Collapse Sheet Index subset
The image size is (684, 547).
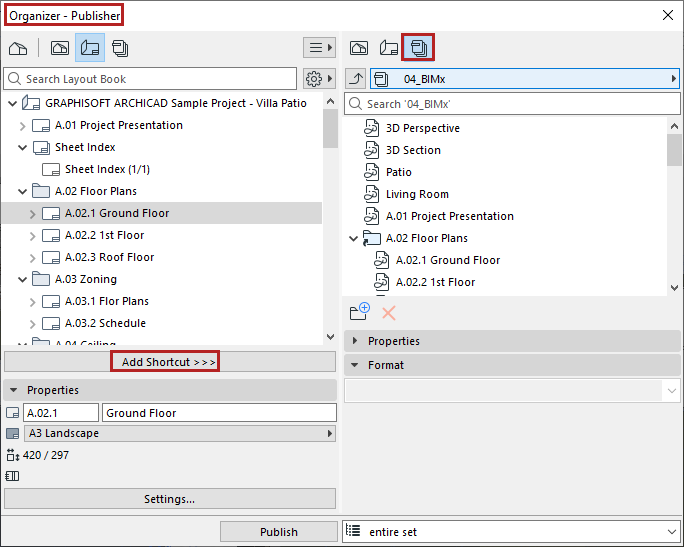pos(23,147)
